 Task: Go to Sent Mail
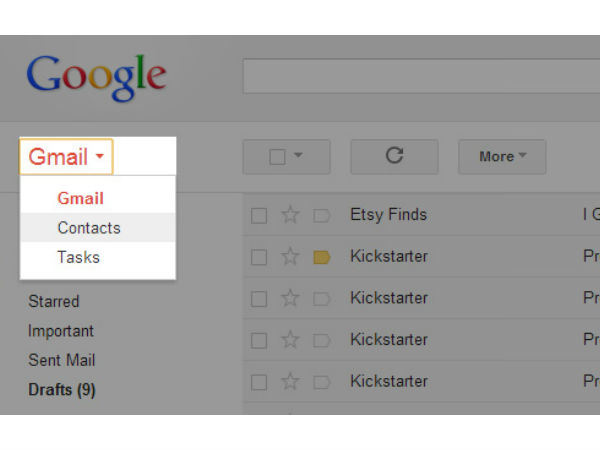point(62,360)
